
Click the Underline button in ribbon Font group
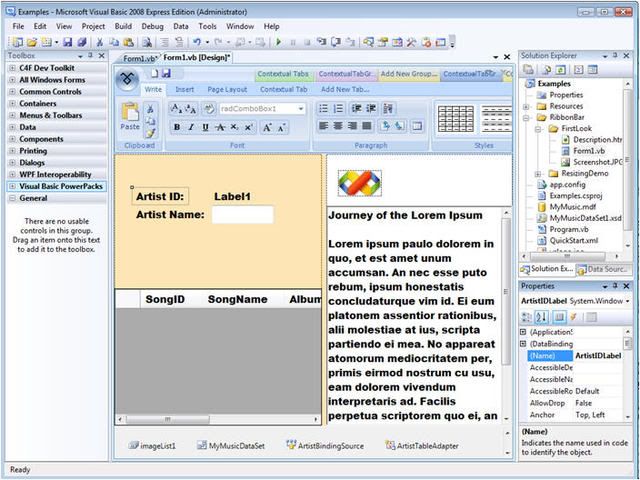pyautogui.click(x=205, y=127)
